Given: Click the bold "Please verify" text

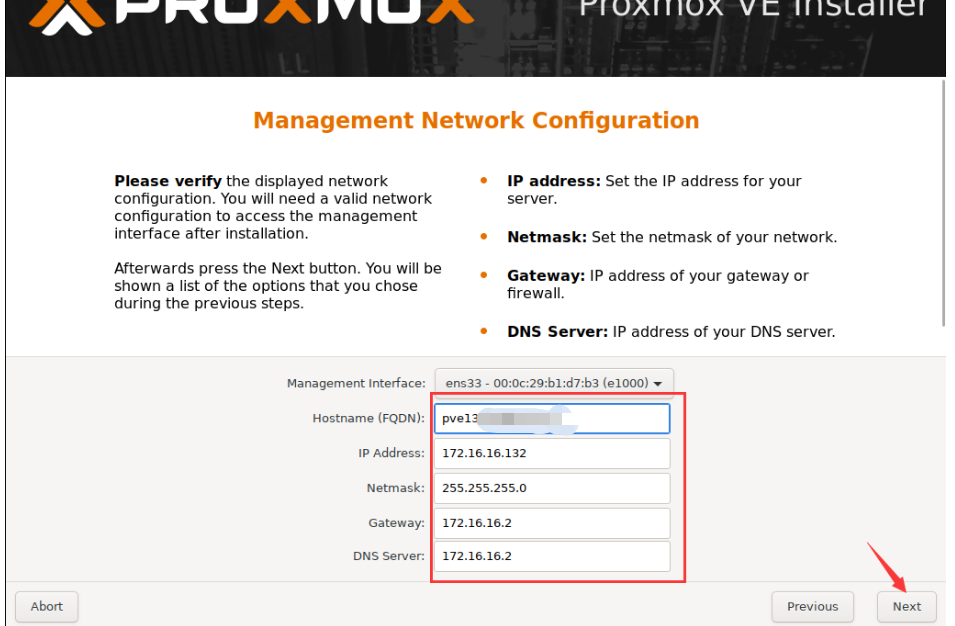Looking at the screenshot, I should coord(167,181).
